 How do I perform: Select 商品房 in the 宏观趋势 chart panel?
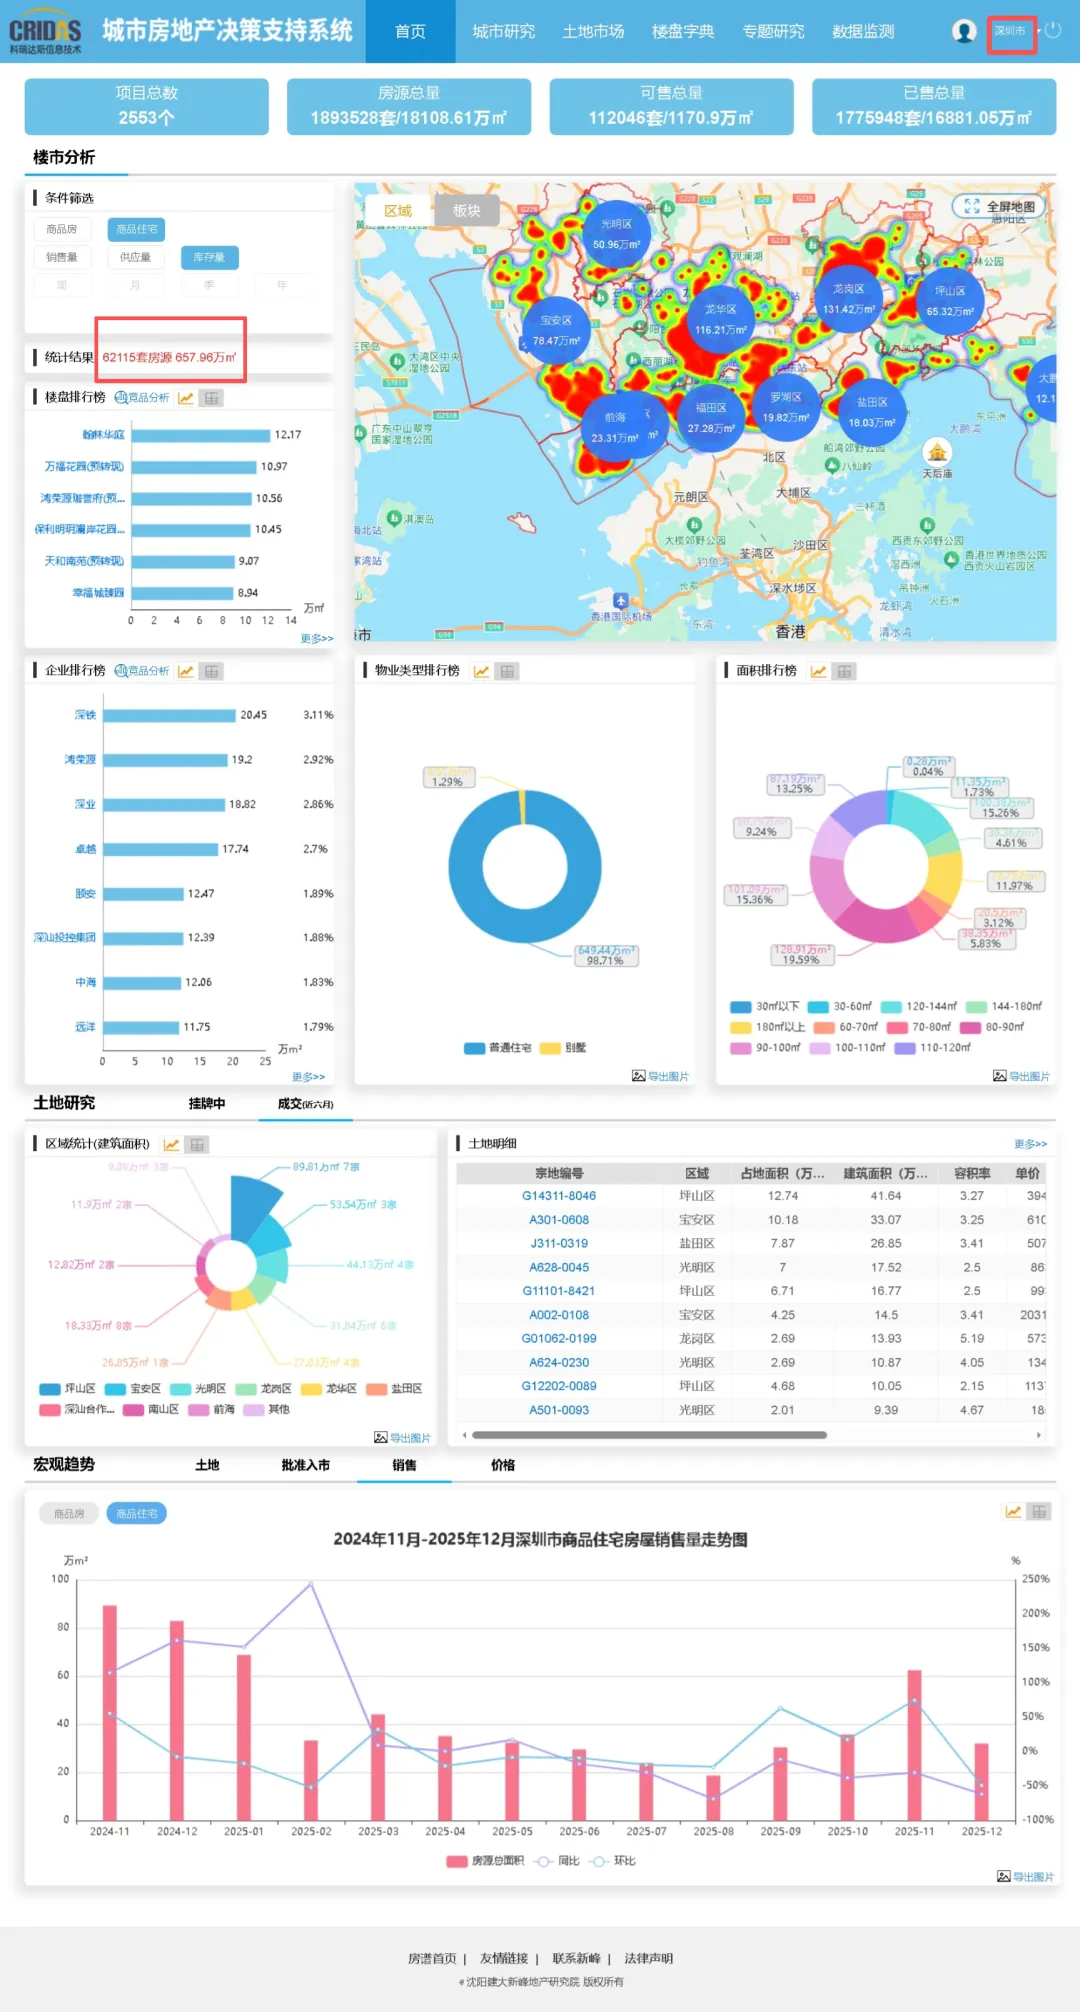(x=69, y=1513)
